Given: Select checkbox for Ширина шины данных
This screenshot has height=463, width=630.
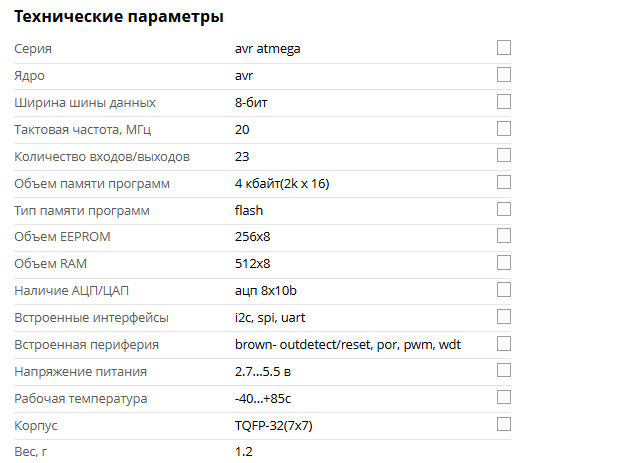Looking at the screenshot, I should click(x=504, y=102).
